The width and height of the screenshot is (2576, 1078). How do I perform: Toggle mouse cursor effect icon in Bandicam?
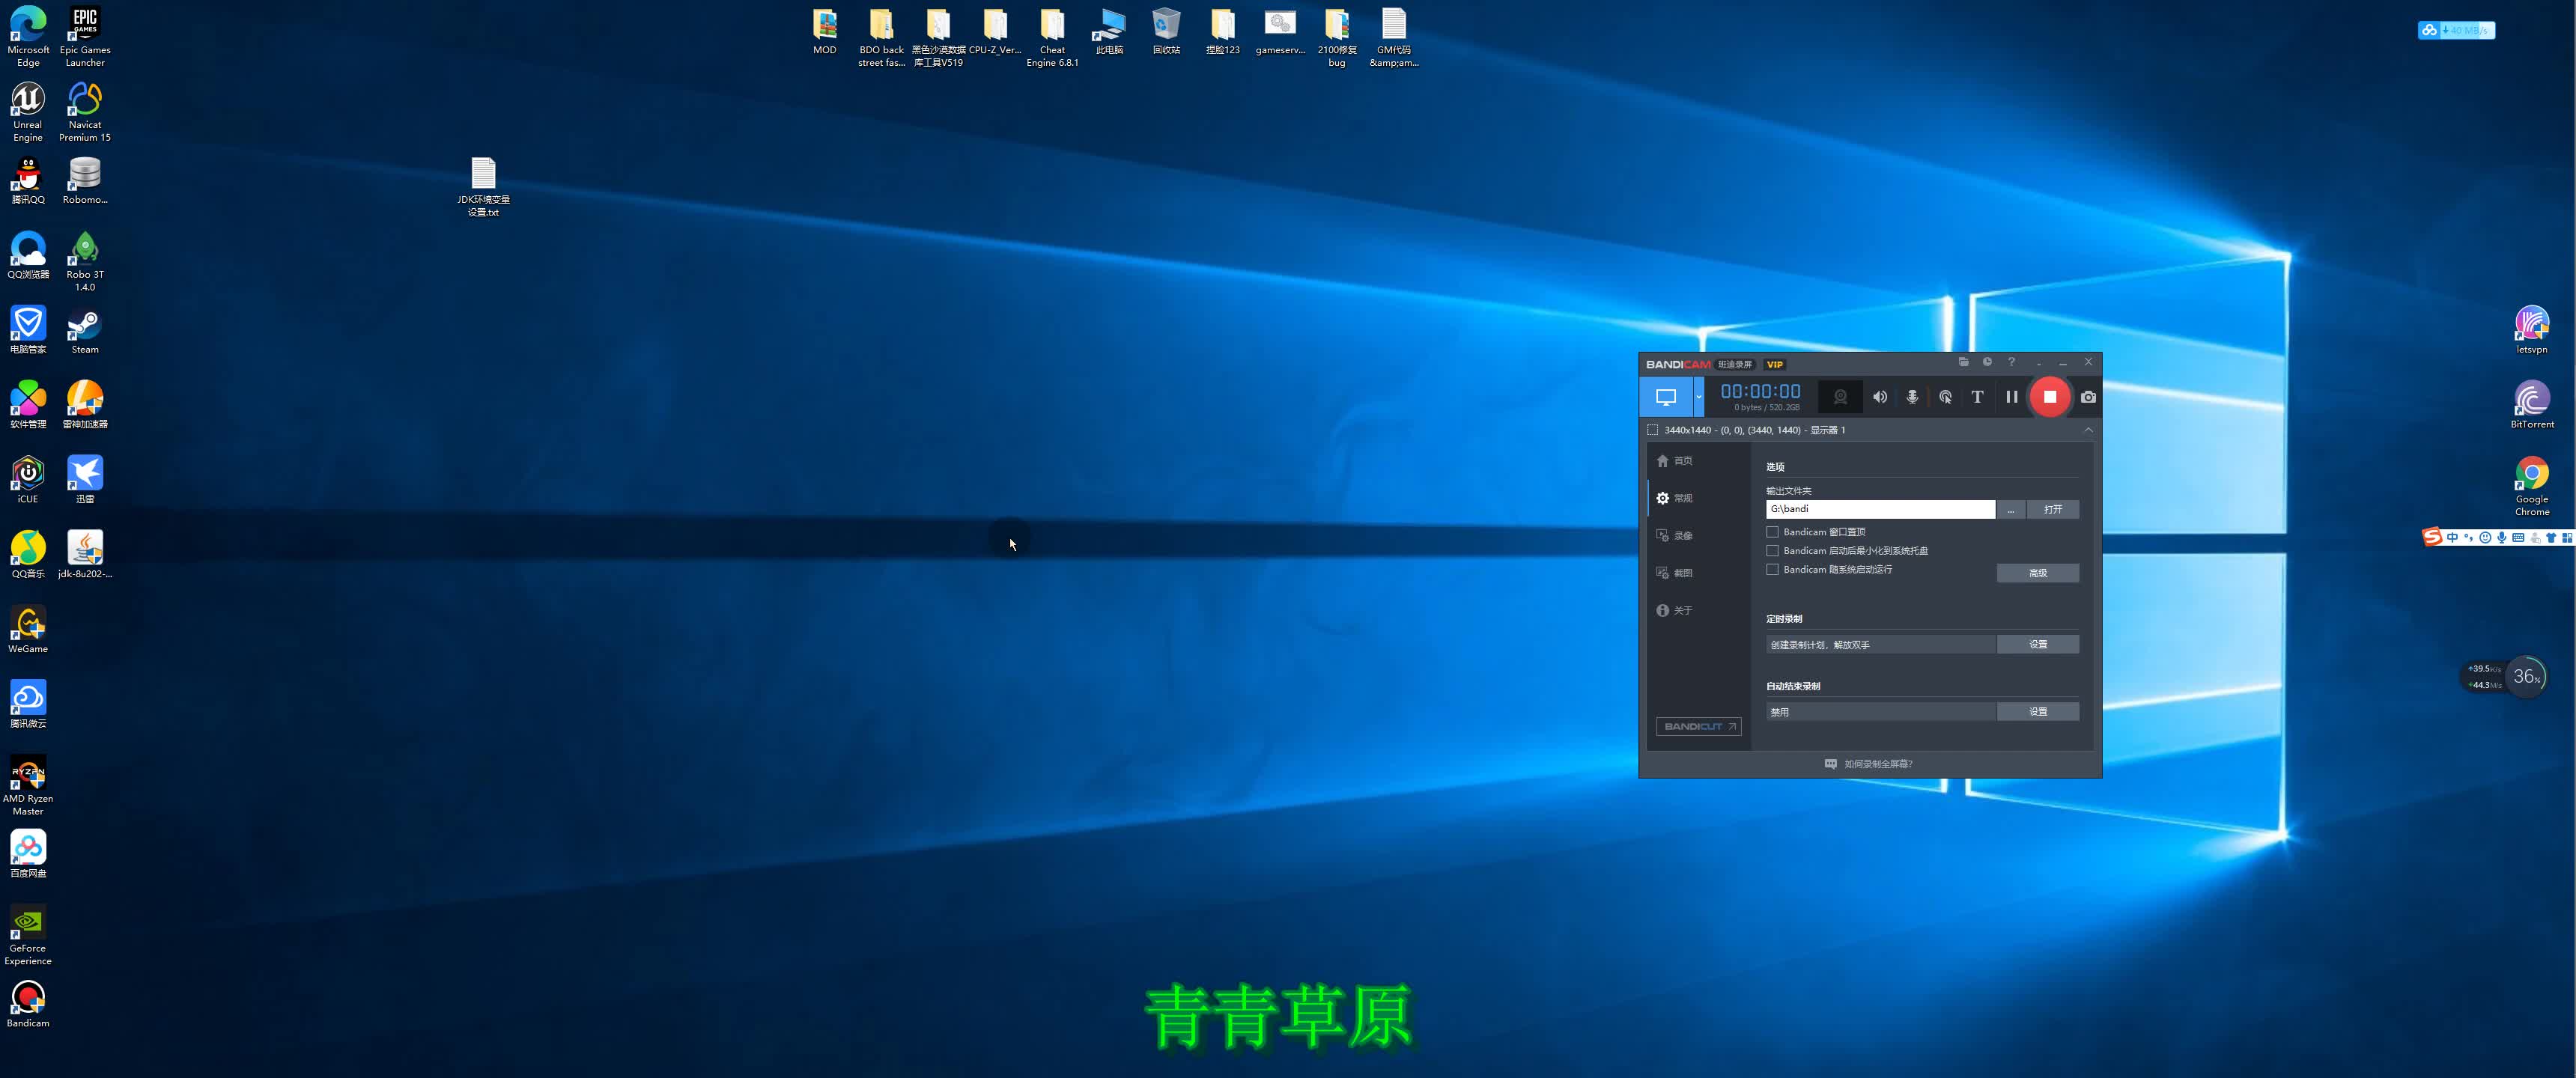click(x=1945, y=397)
